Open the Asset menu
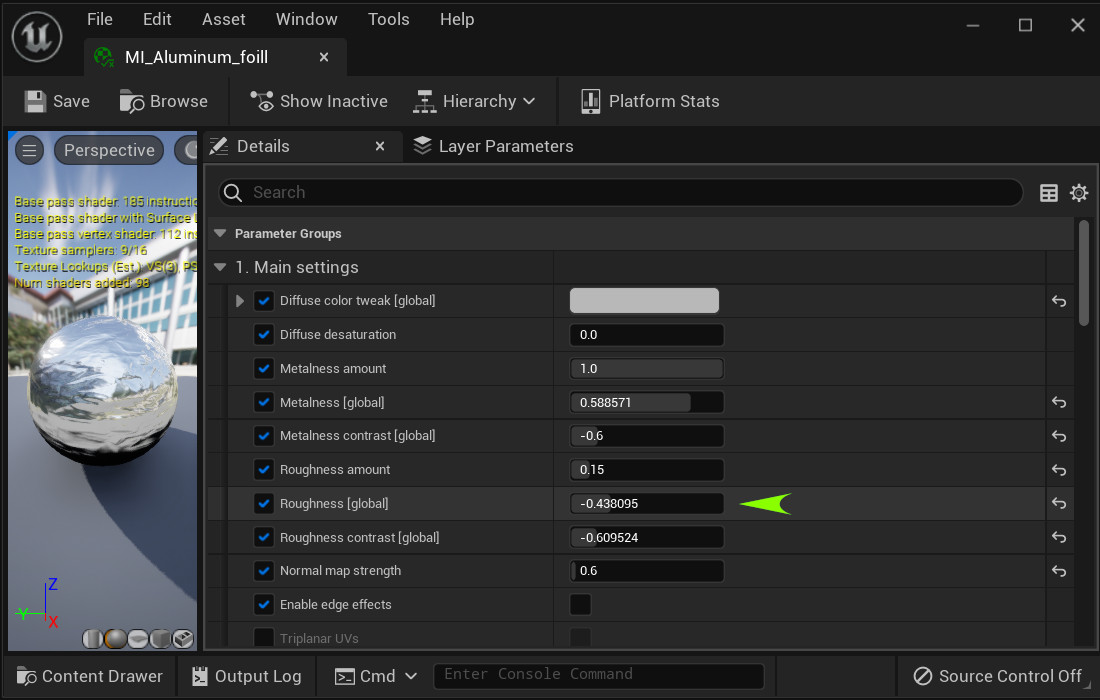The height and width of the screenshot is (700, 1100). click(223, 19)
